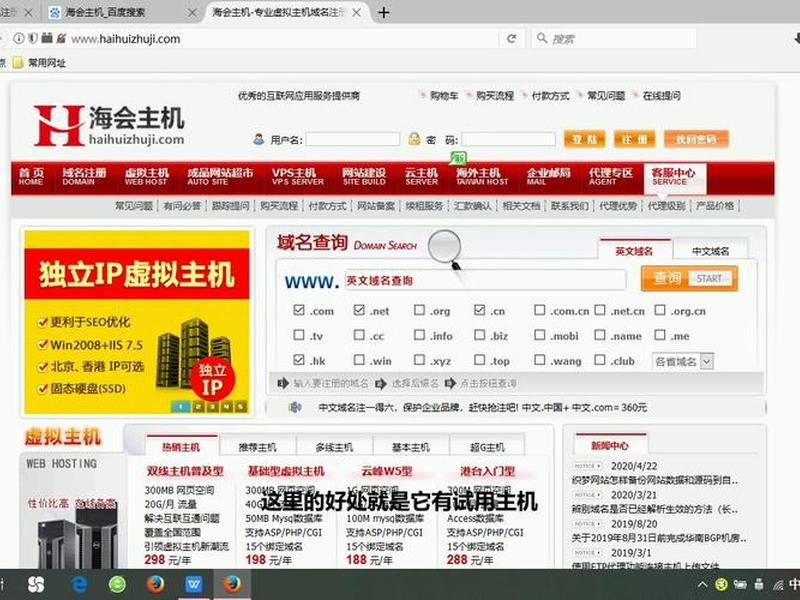Click the speaker announcement icon
The width and height of the screenshot is (800, 600).
click(x=295, y=407)
